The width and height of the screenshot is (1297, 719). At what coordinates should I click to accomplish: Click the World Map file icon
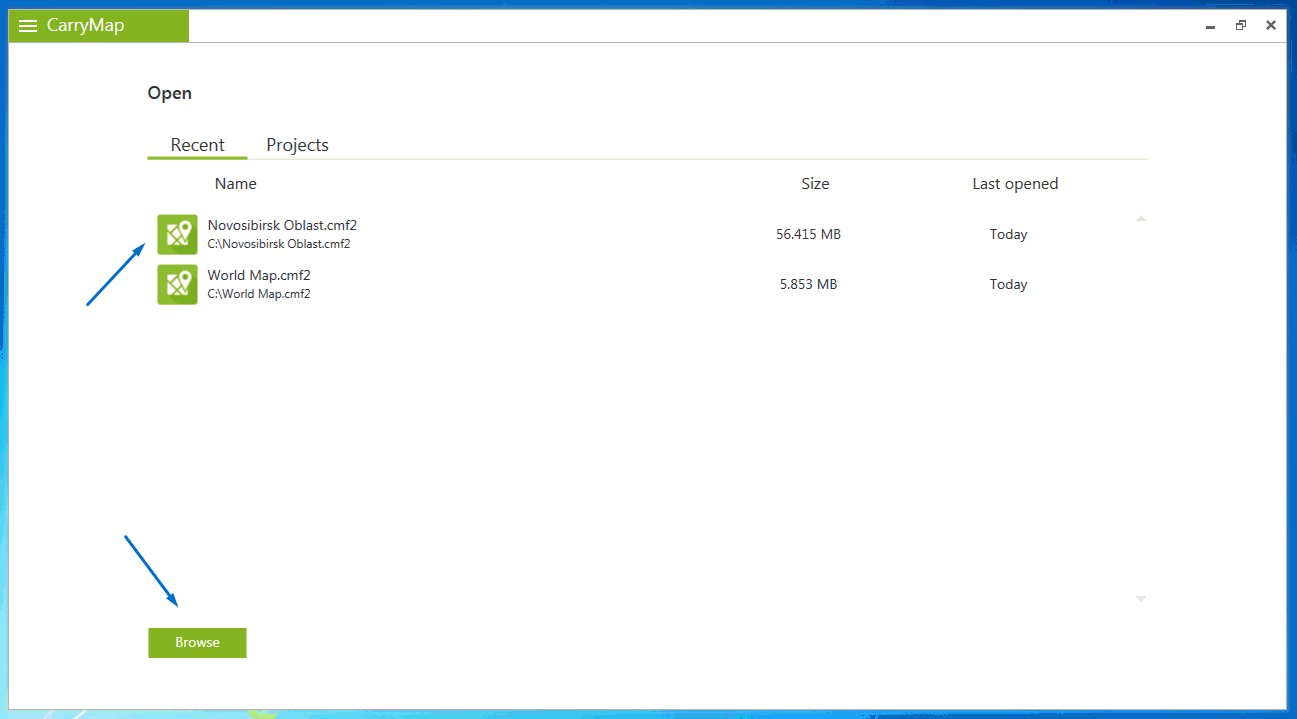(177, 284)
